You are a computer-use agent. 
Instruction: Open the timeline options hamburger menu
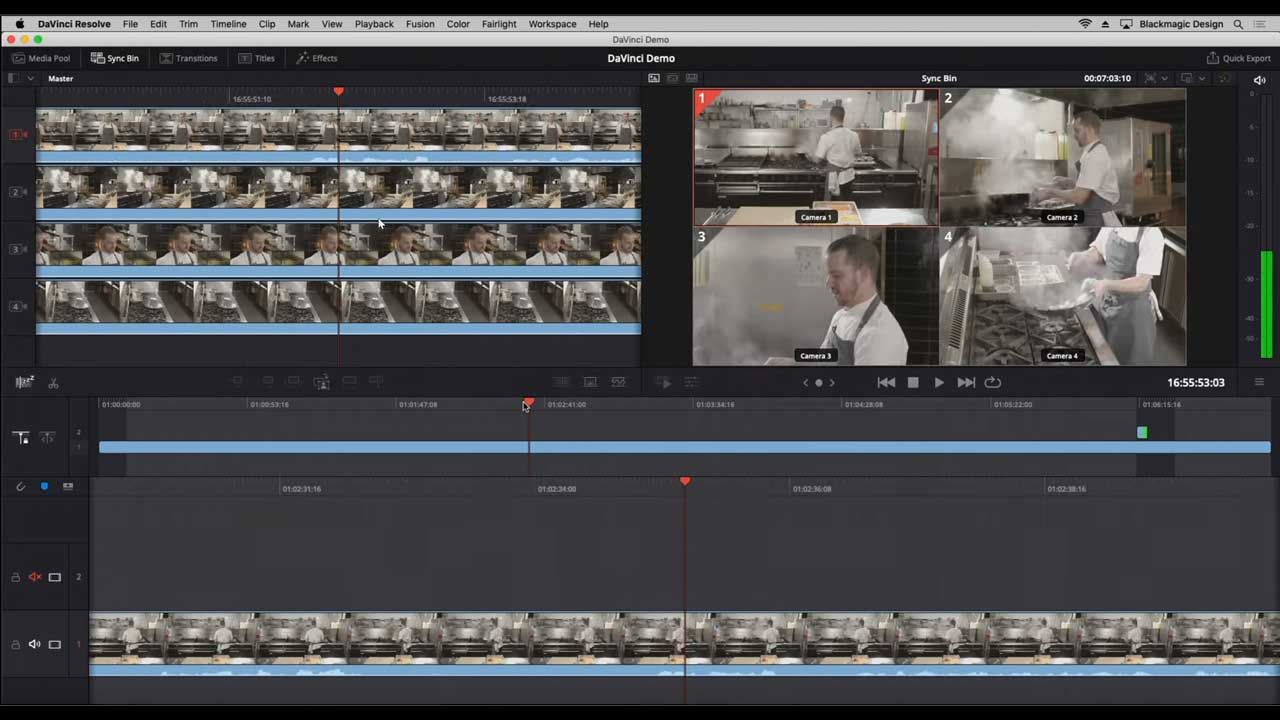(1259, 382)
